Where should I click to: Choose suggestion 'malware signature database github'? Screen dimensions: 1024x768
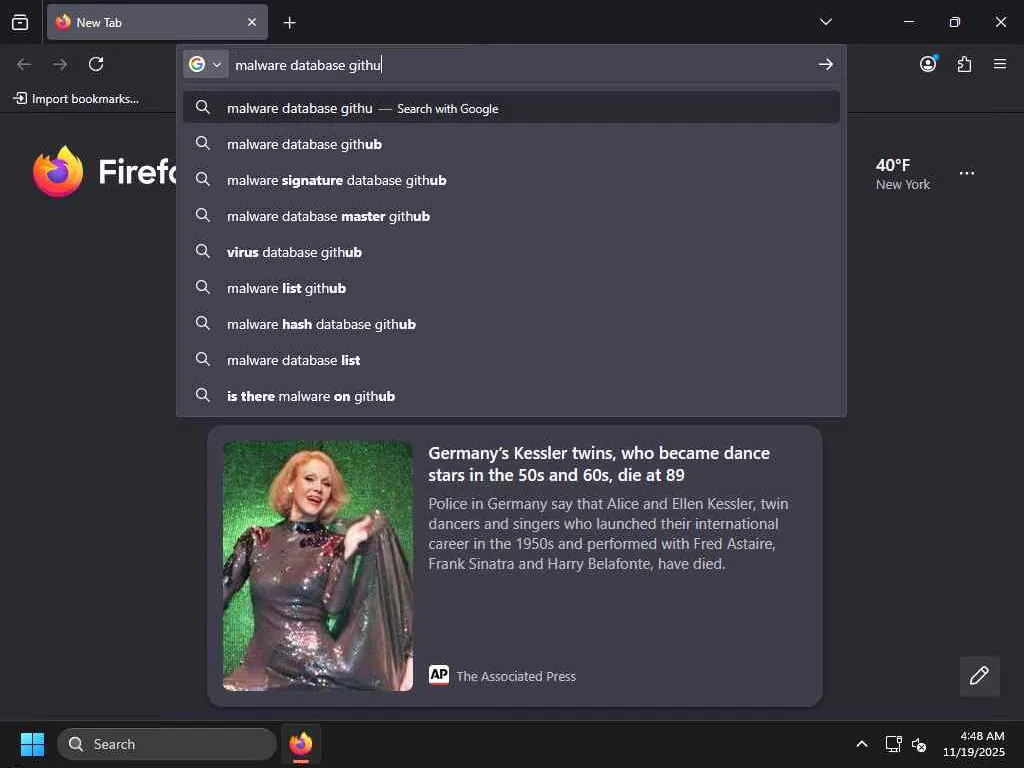pos(511,180)
